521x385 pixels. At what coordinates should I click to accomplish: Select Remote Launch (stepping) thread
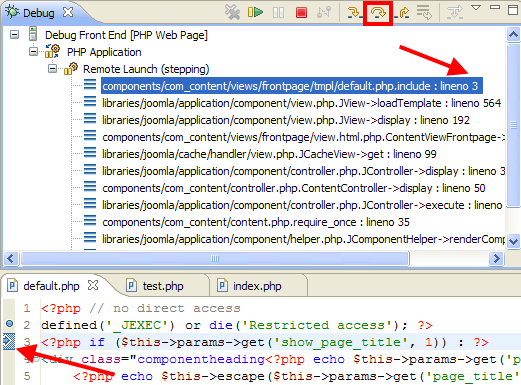coord(146,69)
